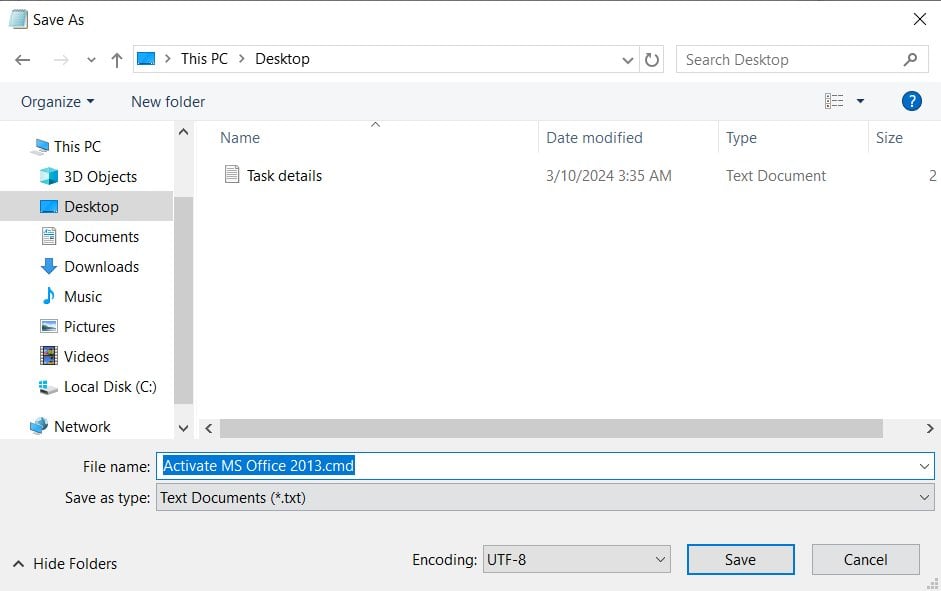Create a New folder
The image size is (941, 591).
pos(168,101)
